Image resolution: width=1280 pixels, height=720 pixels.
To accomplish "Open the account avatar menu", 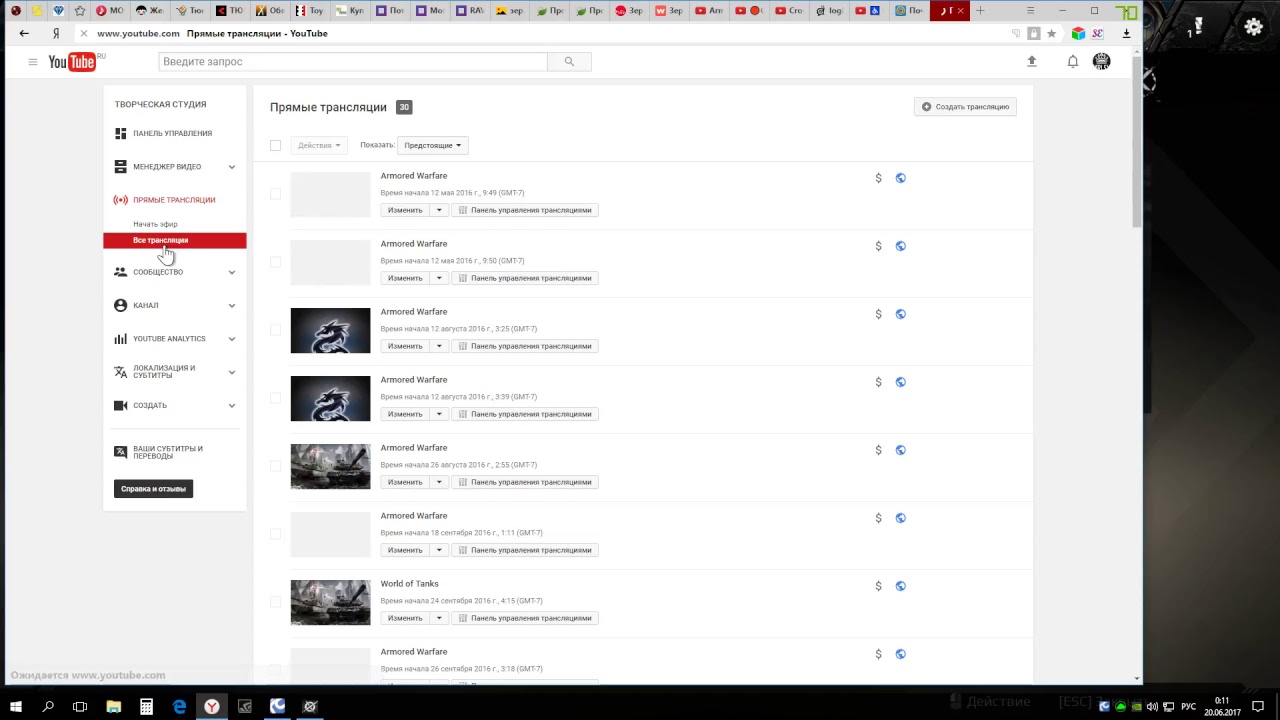I will click(x=1101, y=62).
